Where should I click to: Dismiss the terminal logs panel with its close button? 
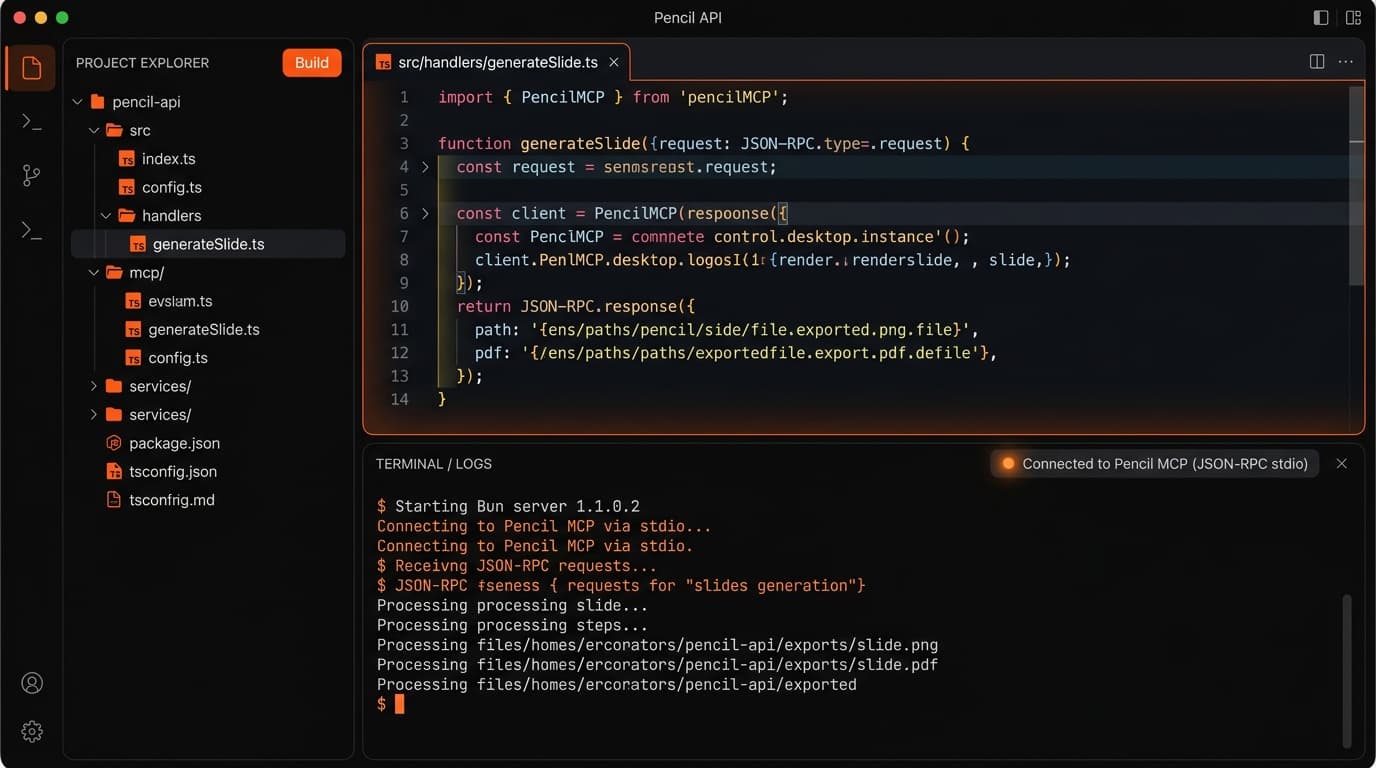click(1342, 463)
